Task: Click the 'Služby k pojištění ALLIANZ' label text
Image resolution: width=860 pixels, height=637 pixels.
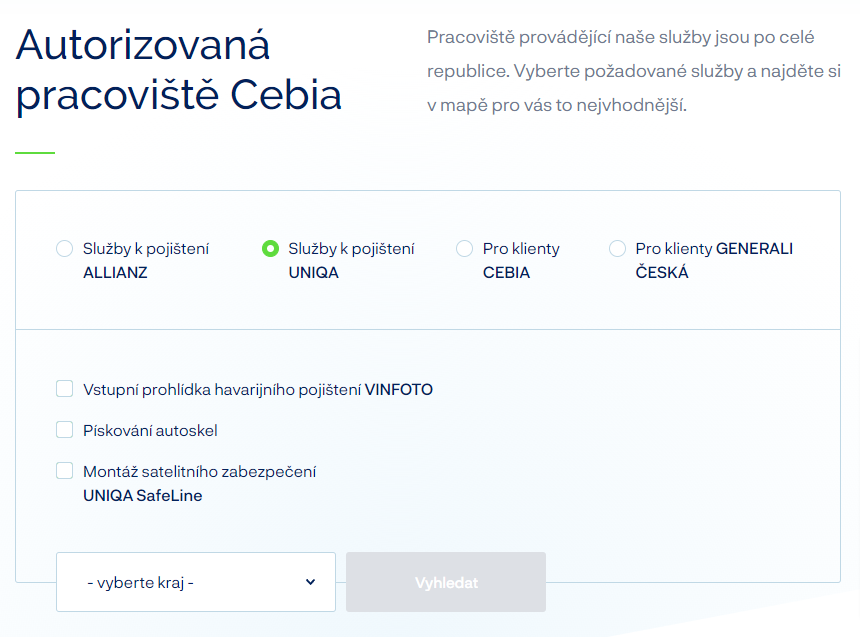Action: (x=146, y=260)
